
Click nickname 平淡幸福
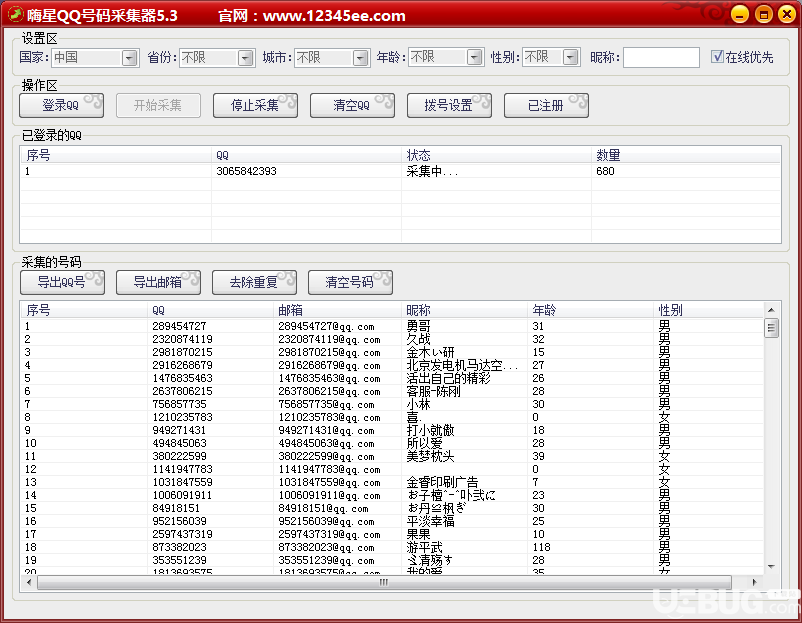pyautogui.click(x=430, y=521)
